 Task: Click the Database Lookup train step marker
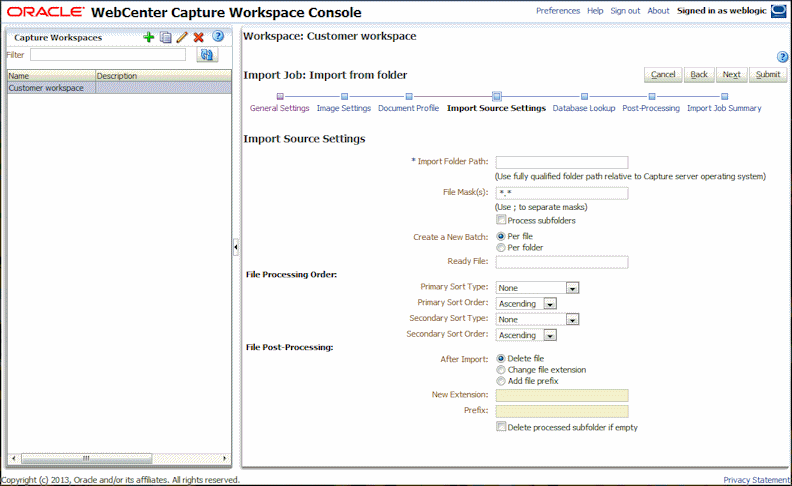click(x=584, y=96)
